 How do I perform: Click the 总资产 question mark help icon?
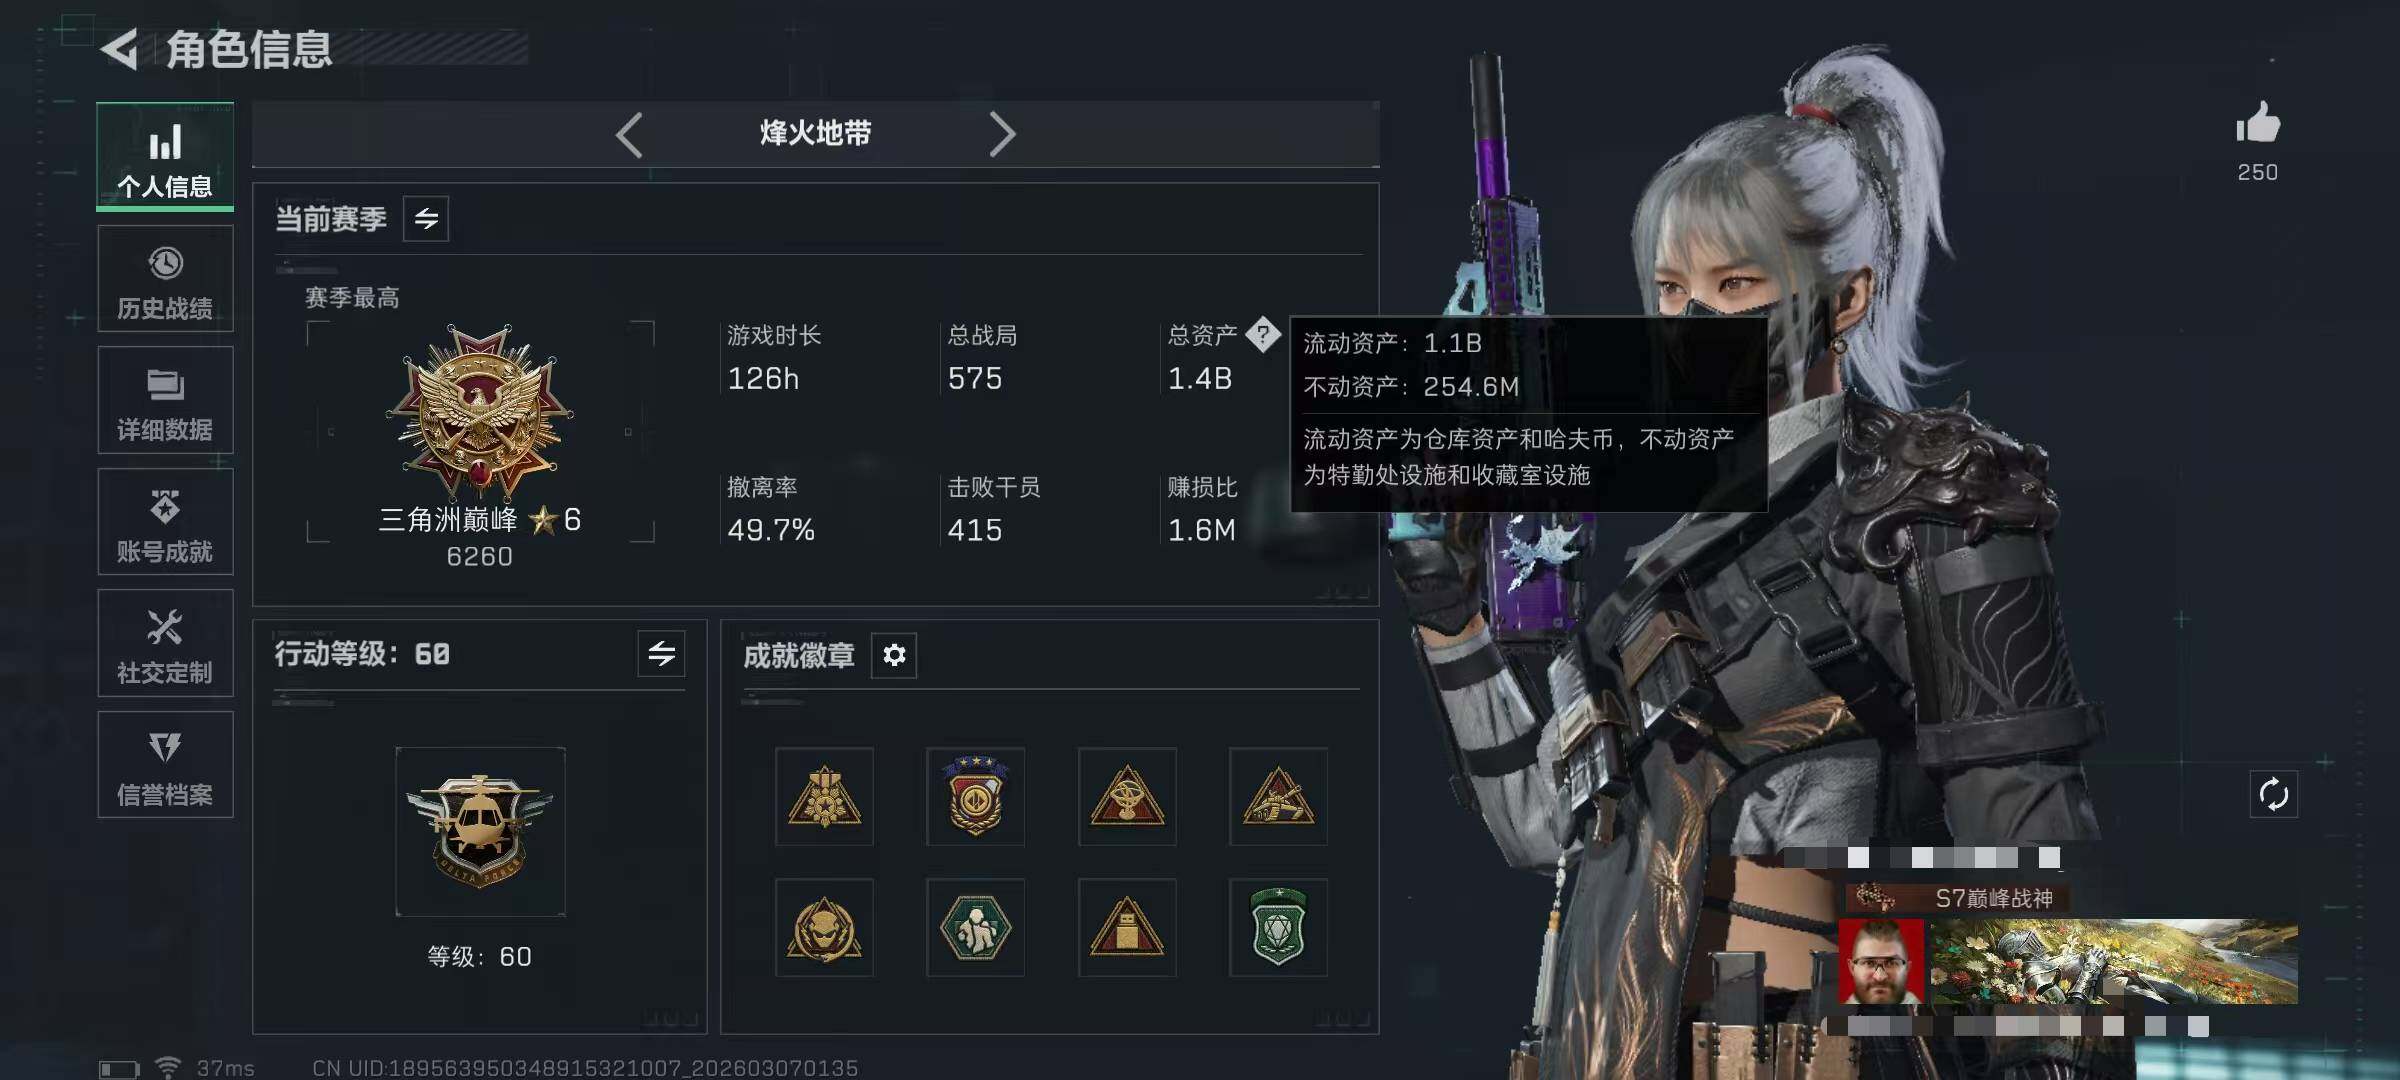pos(1263,334)
